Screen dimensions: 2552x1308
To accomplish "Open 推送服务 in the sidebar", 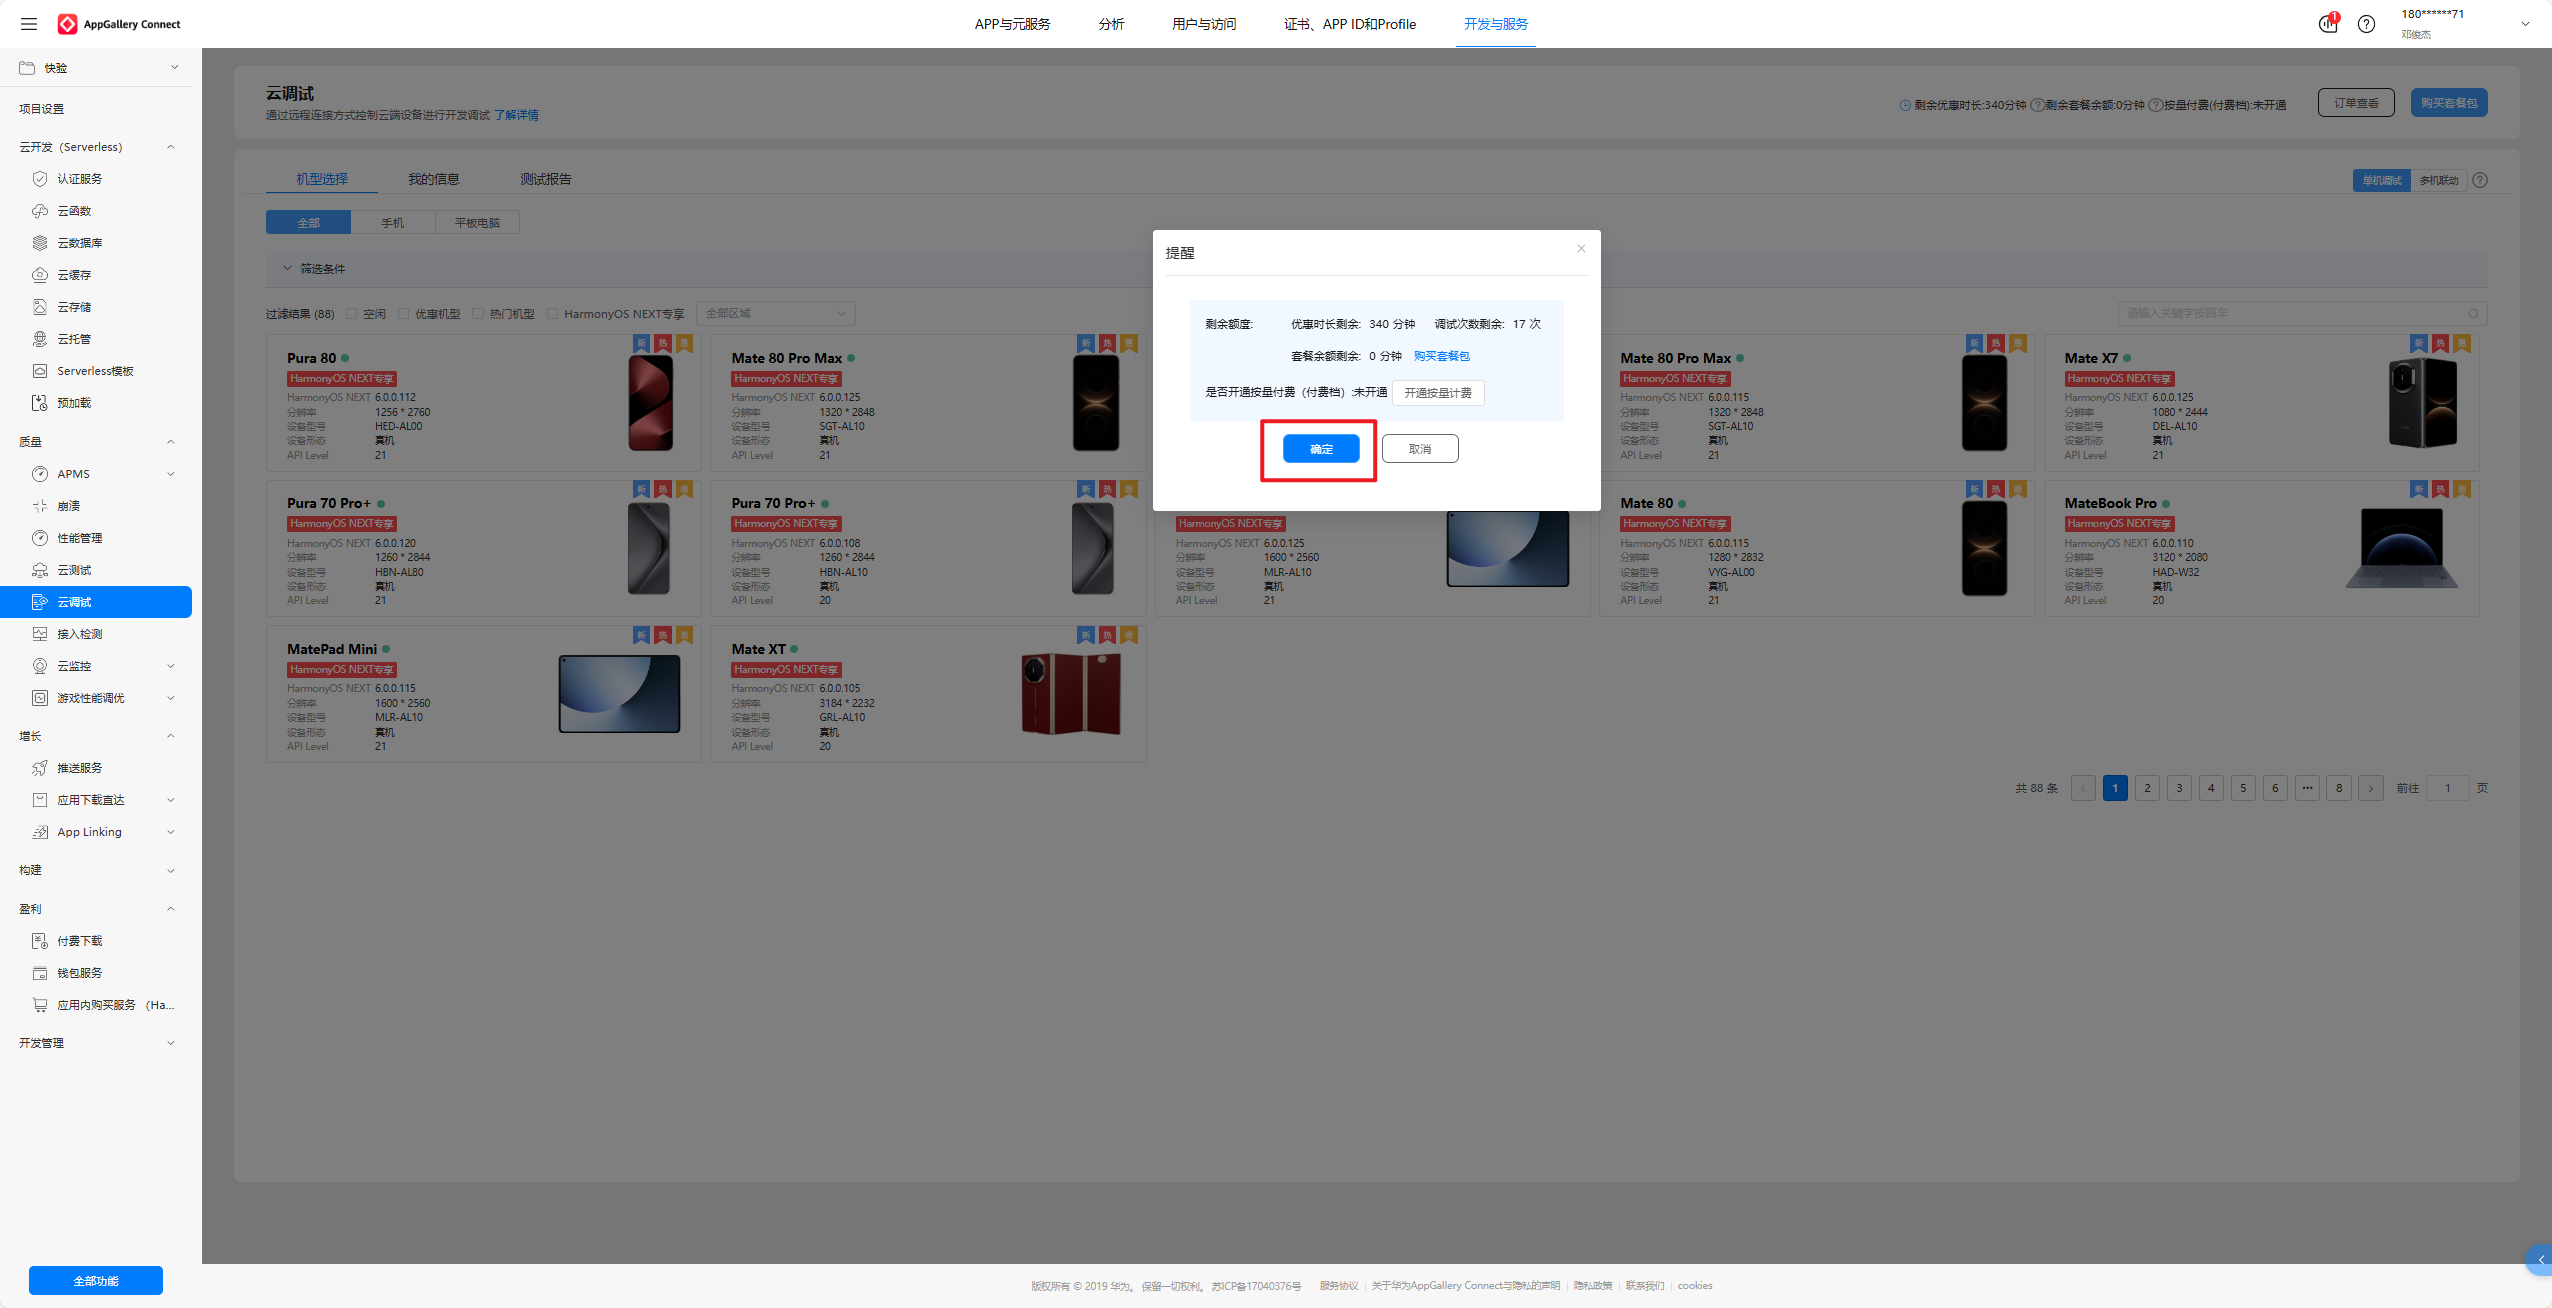I will [79, 768].
